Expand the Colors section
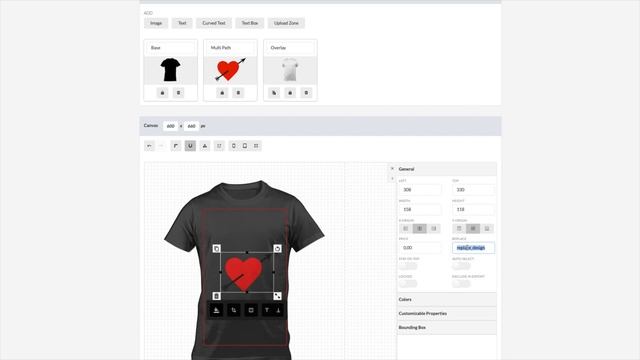The image size is (640, 360). tap(447, 299)
